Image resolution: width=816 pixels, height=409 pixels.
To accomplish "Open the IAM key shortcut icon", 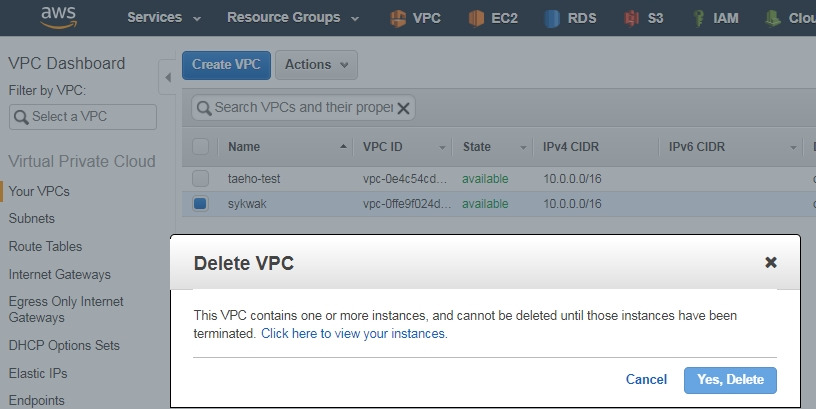I will pos(699,18).
